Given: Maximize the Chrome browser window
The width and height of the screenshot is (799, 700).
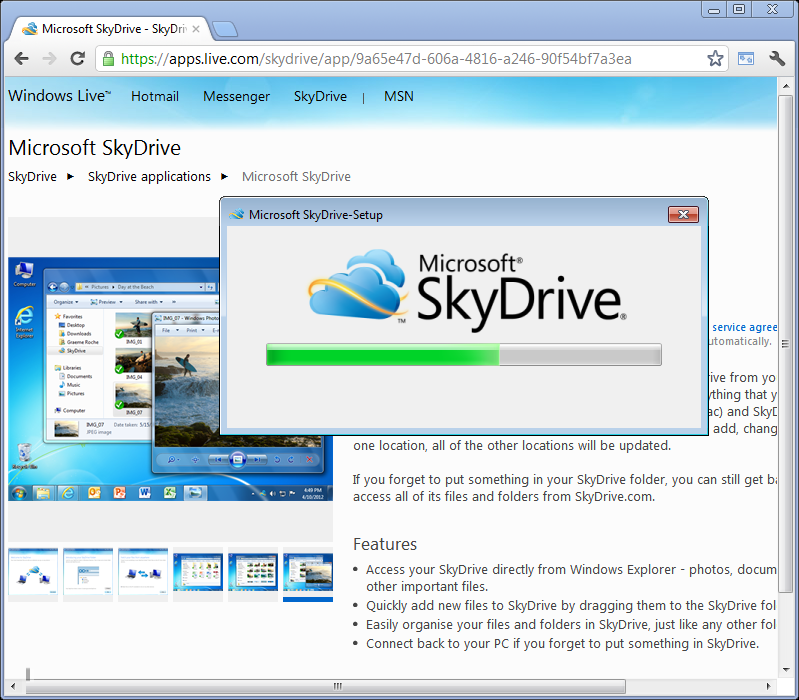Looking at the screenshot, I should pos(739,9).
